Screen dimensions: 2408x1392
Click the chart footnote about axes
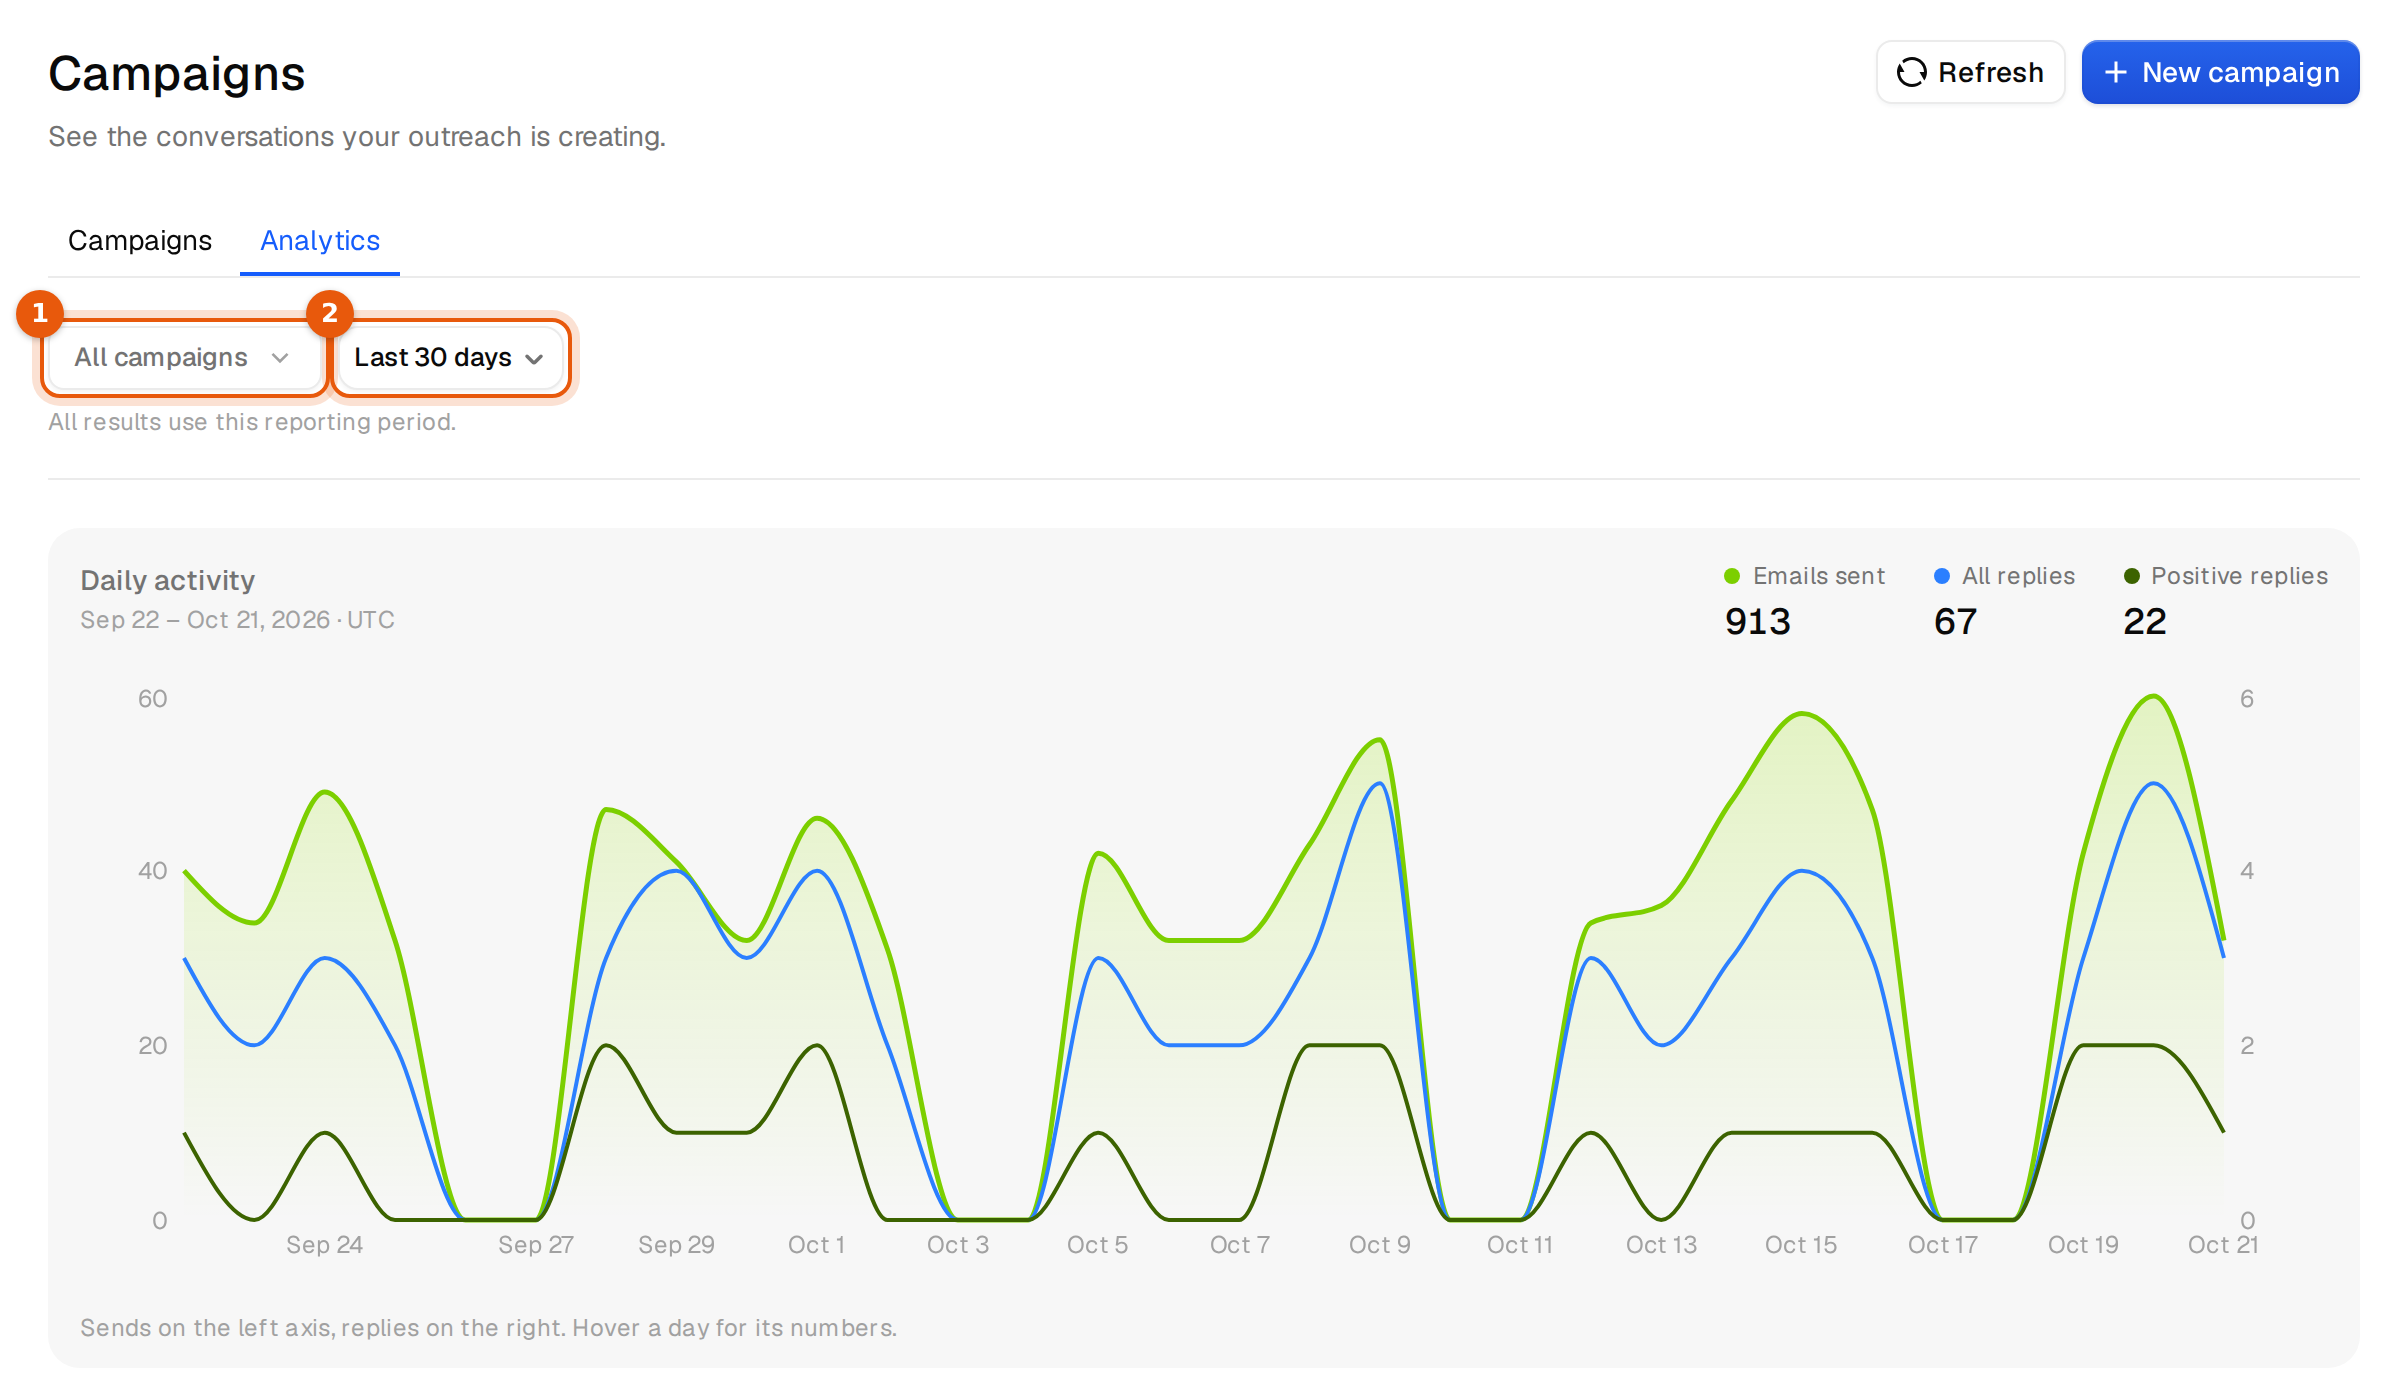488,1328
